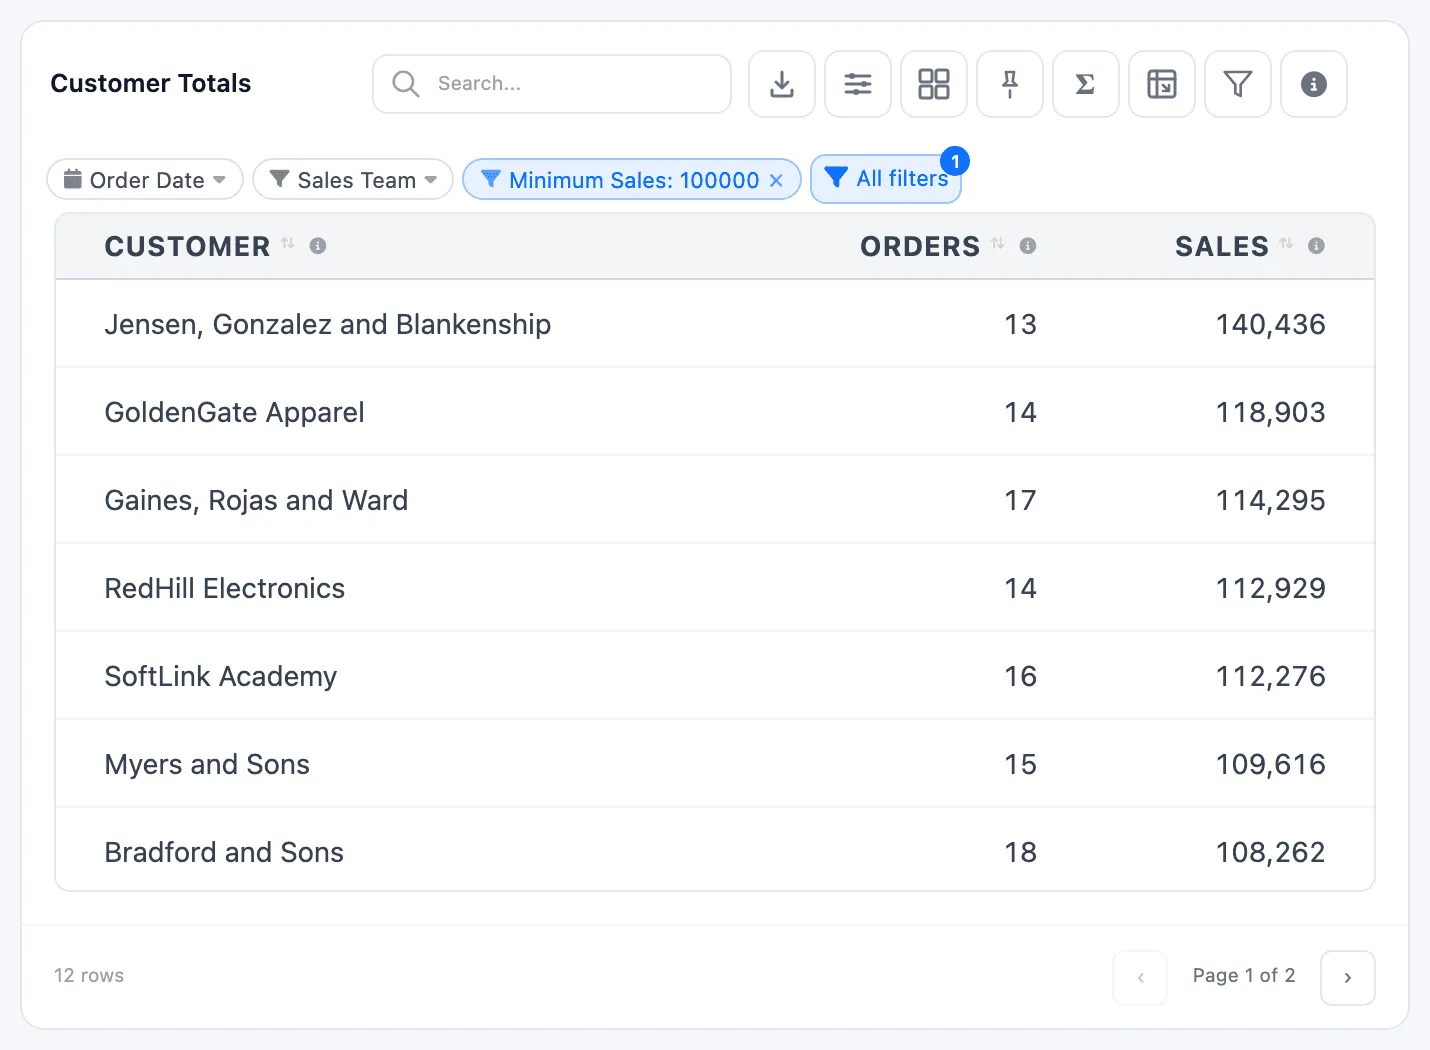1430x1050 pixels.
Task: Go to next page arrow
Action: [x=1348, y=977]
